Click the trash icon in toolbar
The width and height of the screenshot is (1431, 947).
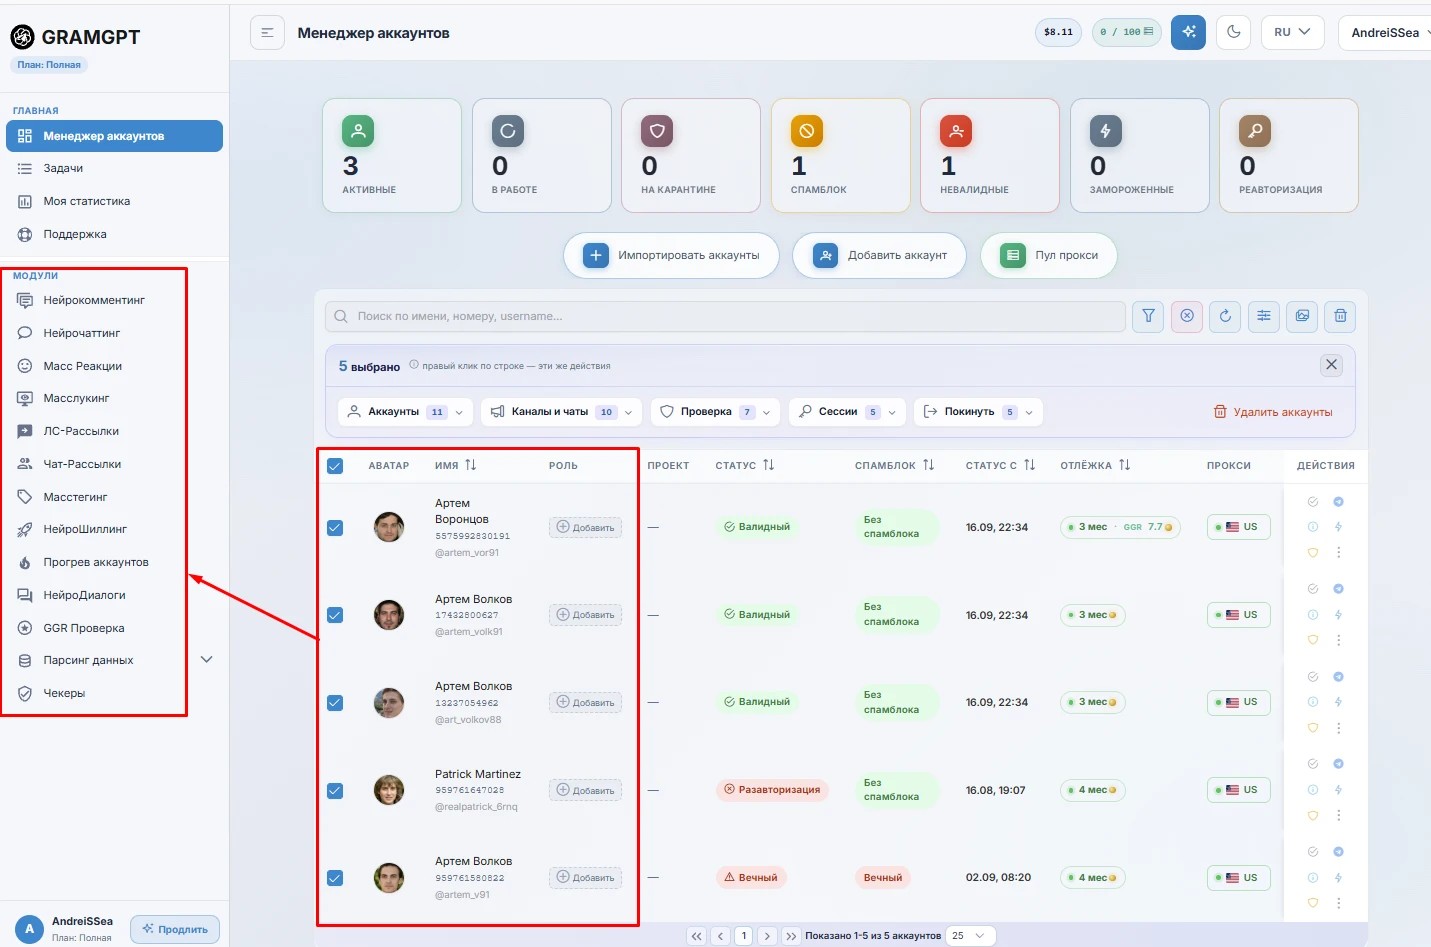[1340, 316]
